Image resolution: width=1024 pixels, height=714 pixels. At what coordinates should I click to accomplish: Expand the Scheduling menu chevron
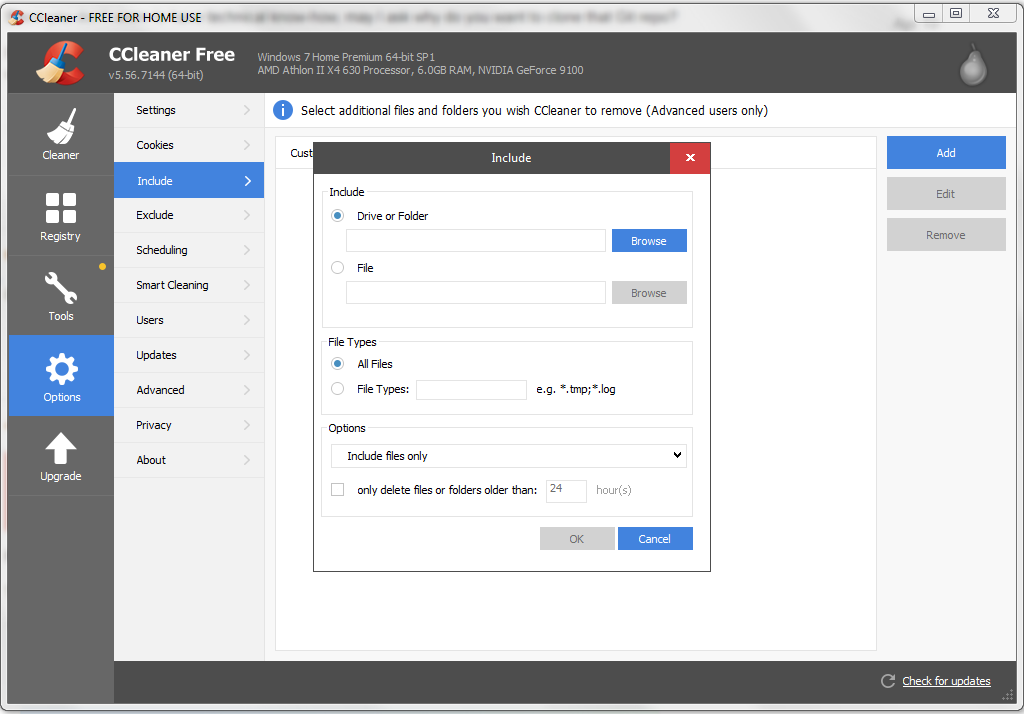(247, 250)
